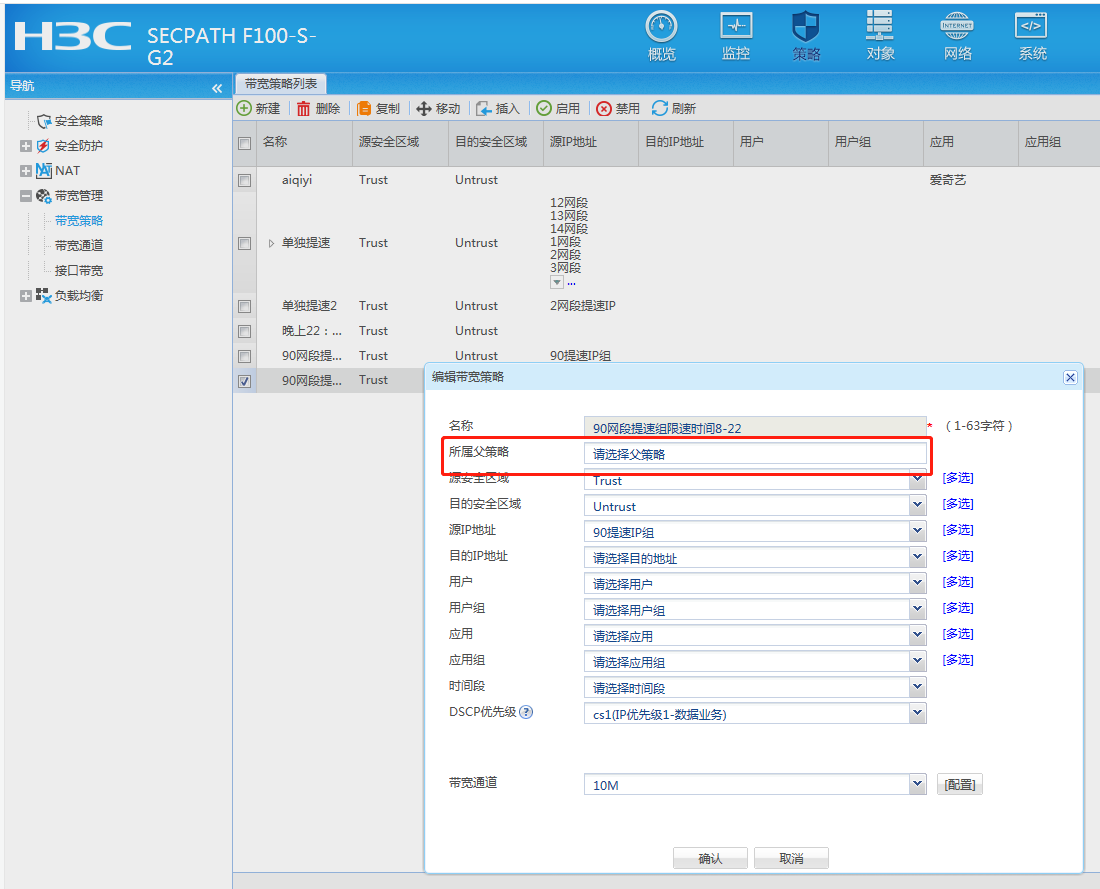
Task: Open the 网络 network icon
Action: (x=957, y=27)
